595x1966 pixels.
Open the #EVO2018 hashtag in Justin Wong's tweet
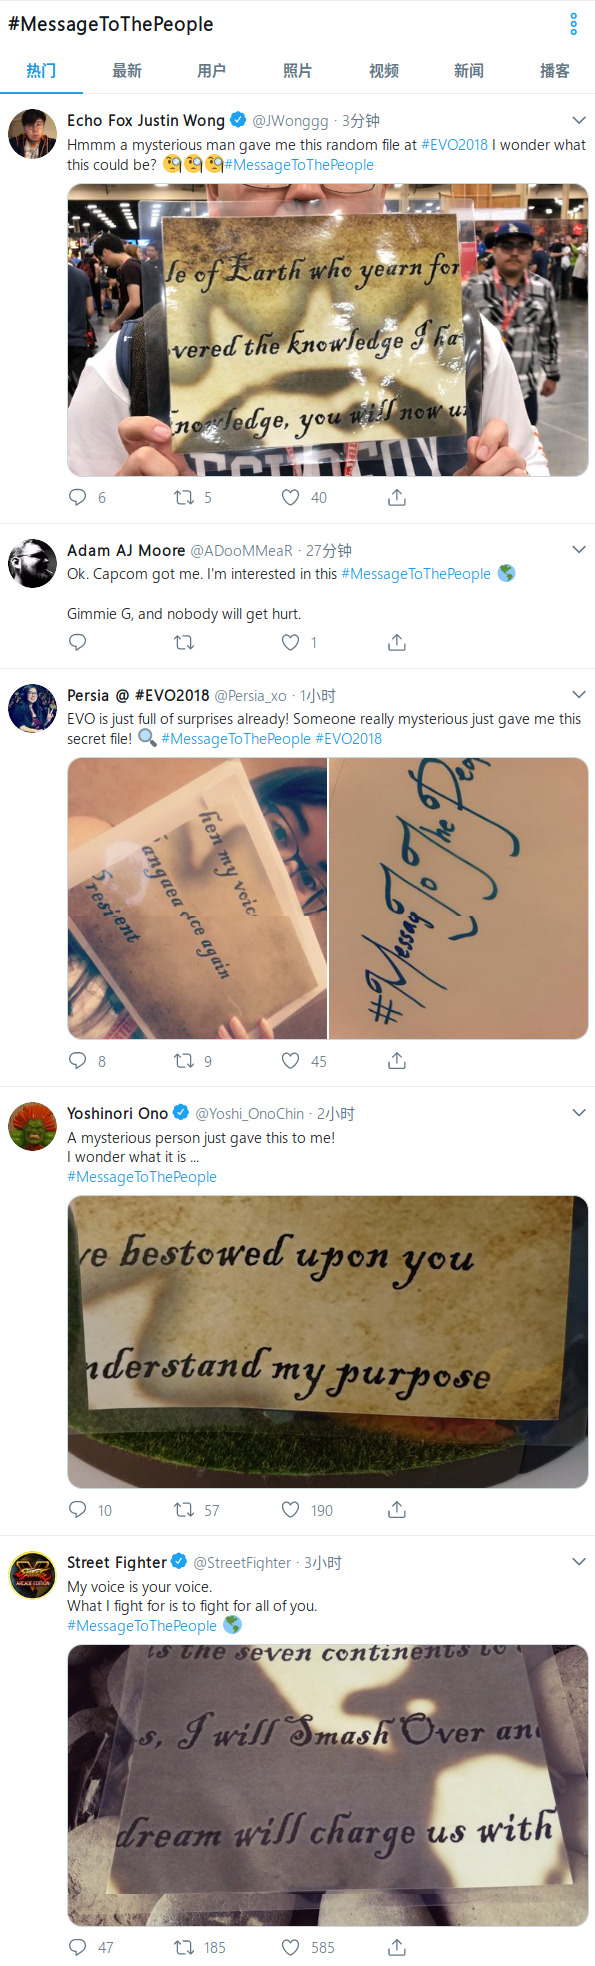coord(454,145)
